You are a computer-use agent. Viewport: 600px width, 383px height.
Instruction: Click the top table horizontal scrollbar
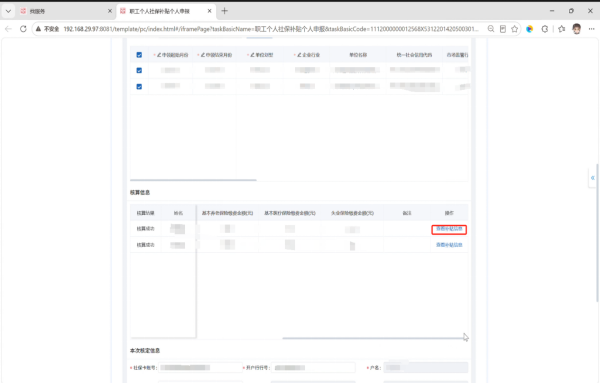tap(193, 180)
